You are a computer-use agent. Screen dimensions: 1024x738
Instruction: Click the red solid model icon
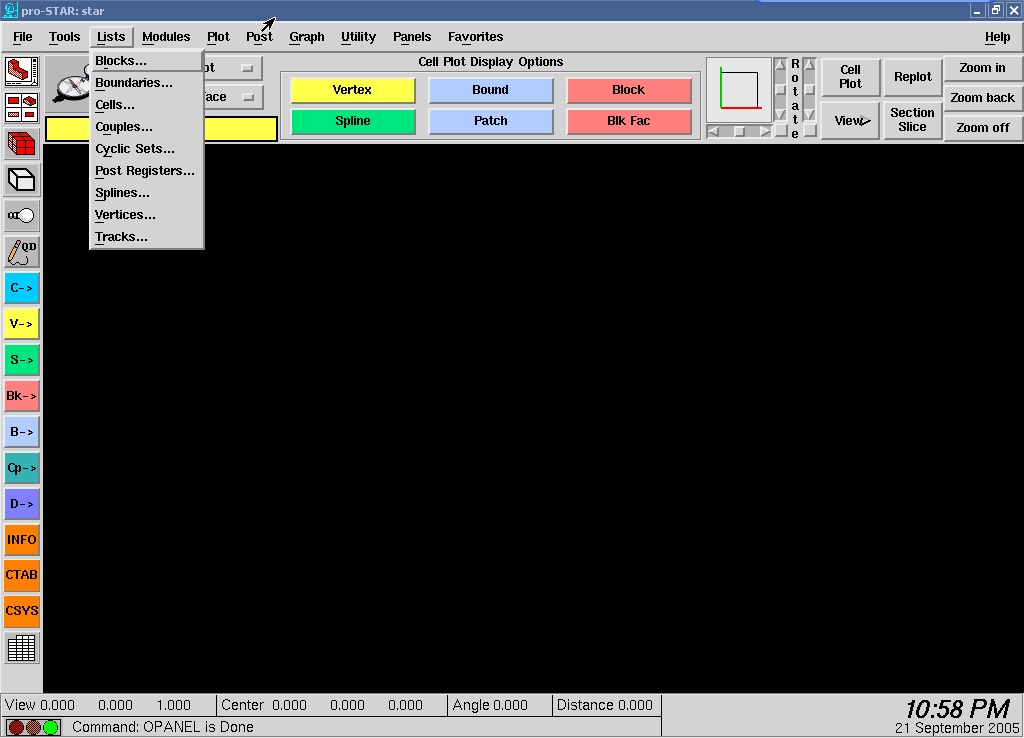click(x=22, y=71)
